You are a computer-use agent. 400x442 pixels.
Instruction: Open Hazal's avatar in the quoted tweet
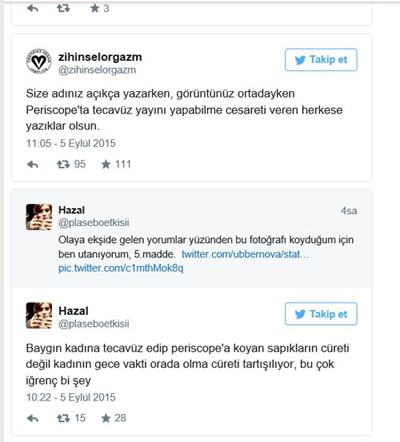[39, 217]
